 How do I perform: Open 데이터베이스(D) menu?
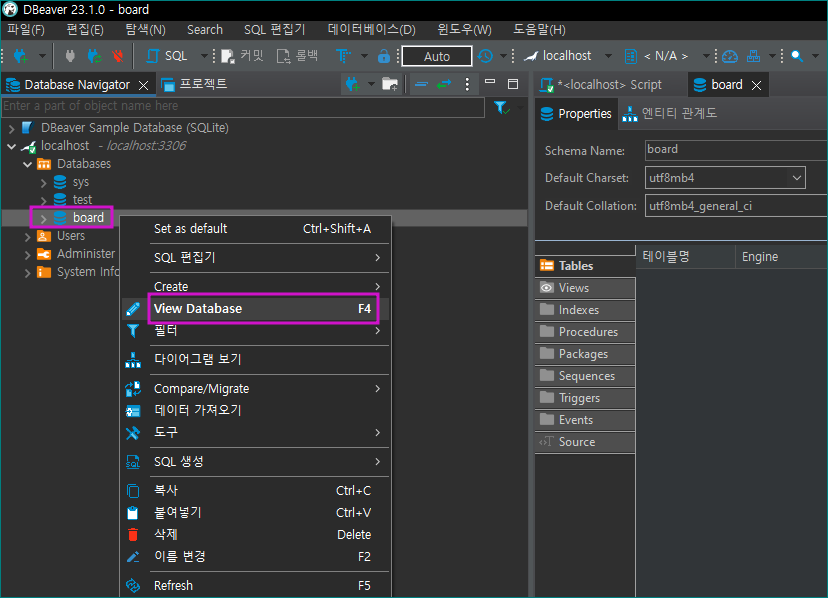pyautogui.click(x=372, y=30)
